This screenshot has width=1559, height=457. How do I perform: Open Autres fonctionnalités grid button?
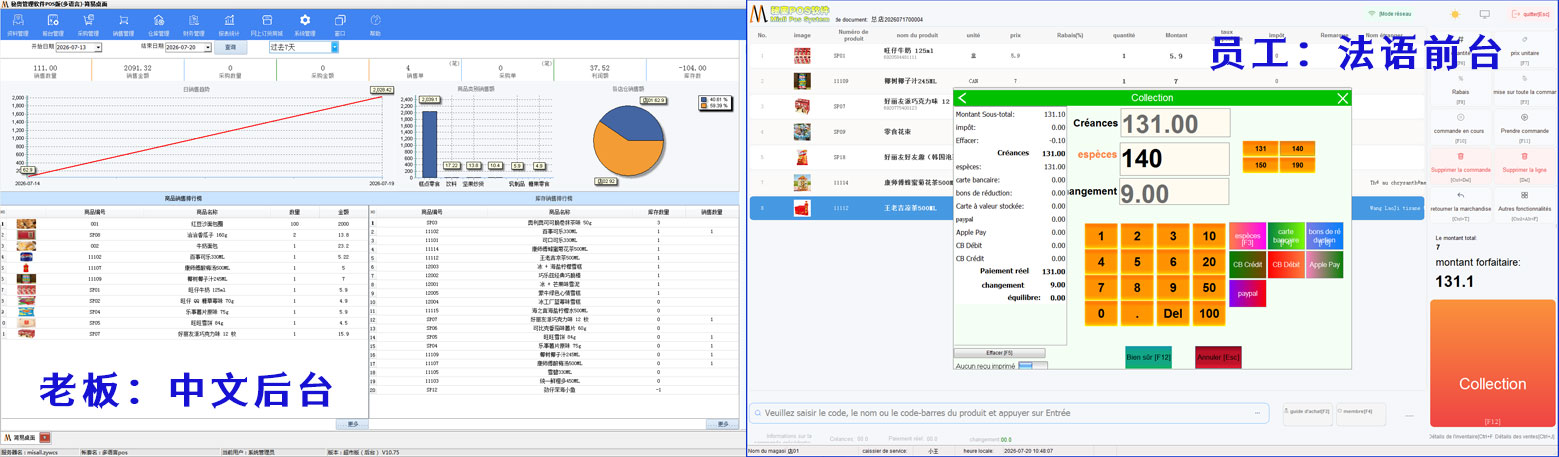click(1524, 204)
